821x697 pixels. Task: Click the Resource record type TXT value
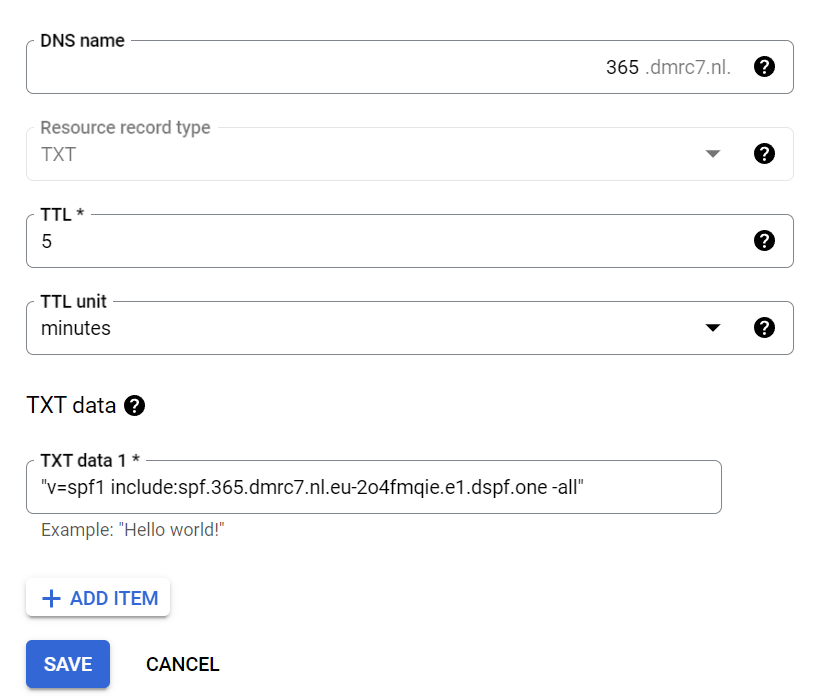coord(58,155)
